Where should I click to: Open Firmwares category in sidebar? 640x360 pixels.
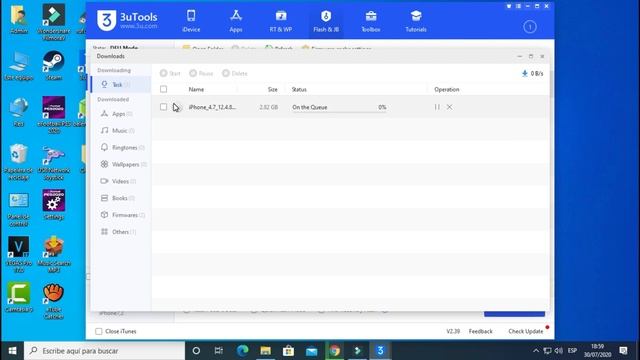coord(121,215)
